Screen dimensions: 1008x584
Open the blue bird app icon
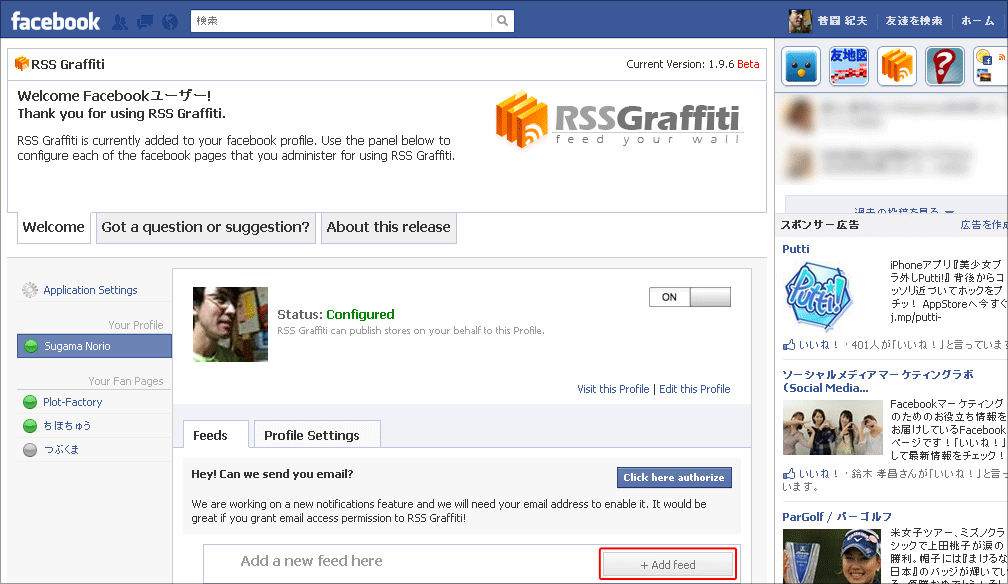[801, 66]
